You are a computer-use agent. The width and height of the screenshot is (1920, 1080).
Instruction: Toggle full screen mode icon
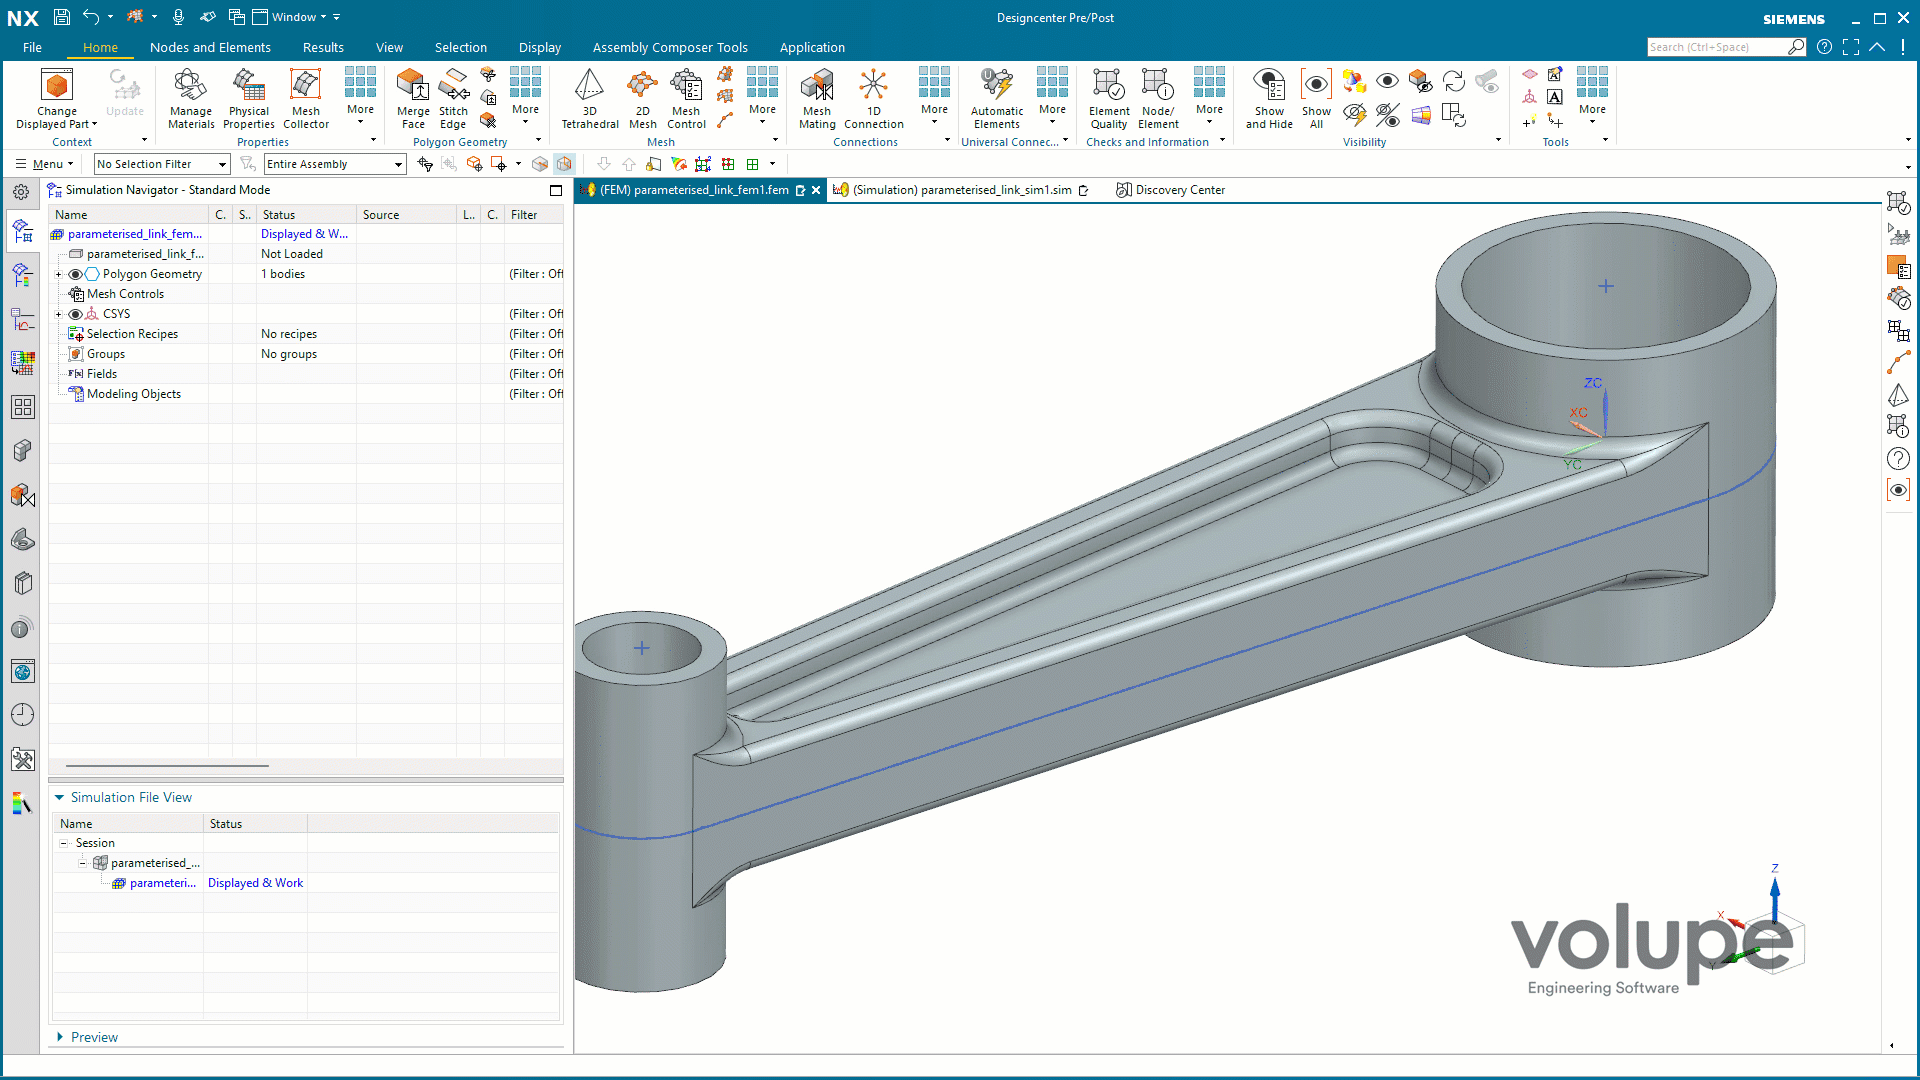pyautogui.click(x=1851, y=47)
